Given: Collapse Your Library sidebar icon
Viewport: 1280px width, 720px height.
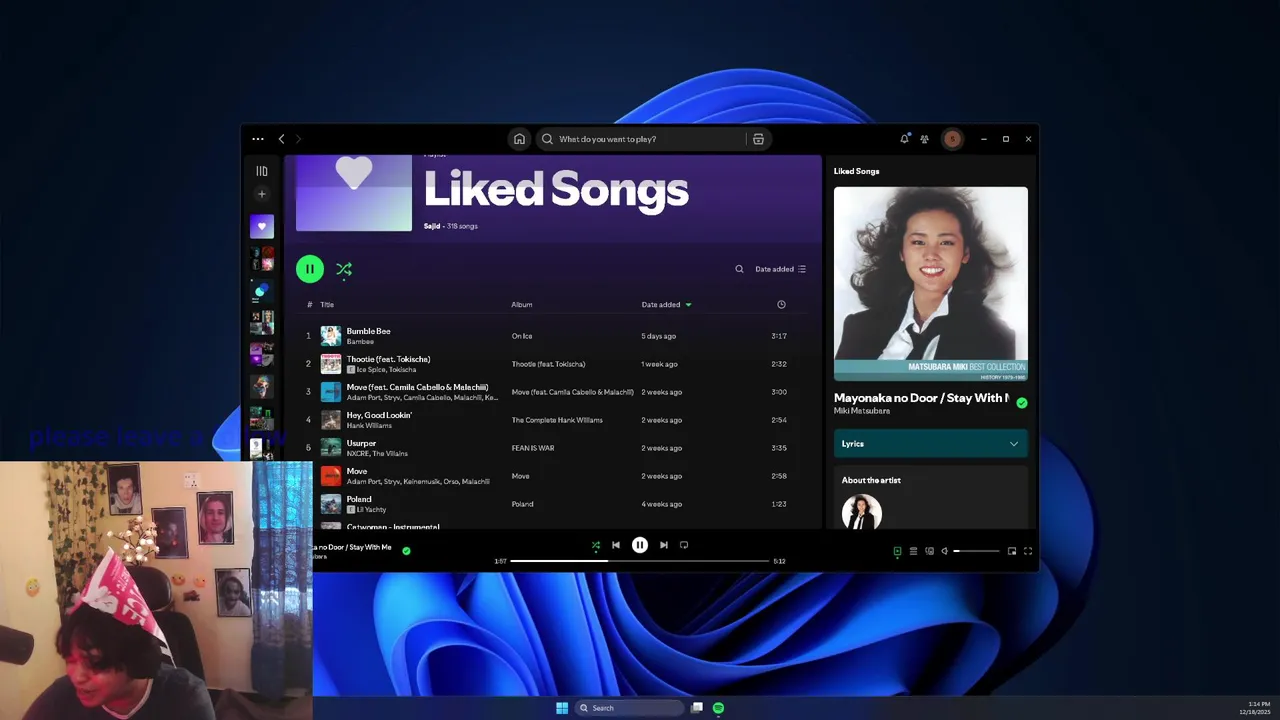Looking at the screenshot, I should point(262,171).
